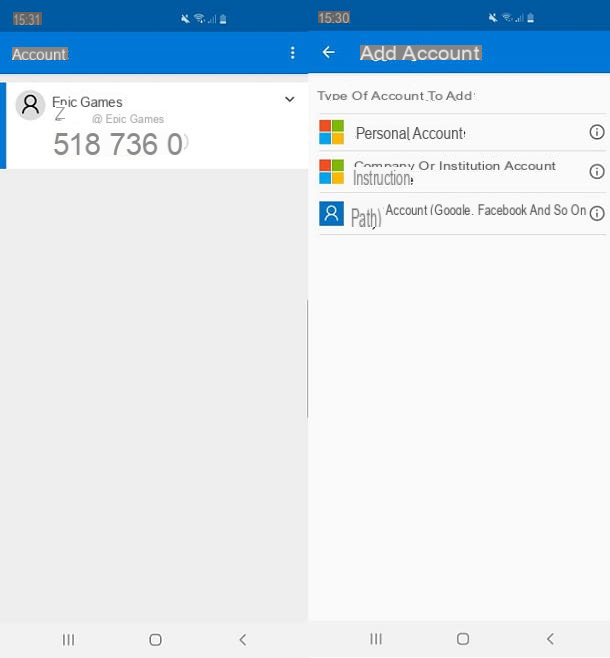Choose Personal Account option

coord(463,133)
